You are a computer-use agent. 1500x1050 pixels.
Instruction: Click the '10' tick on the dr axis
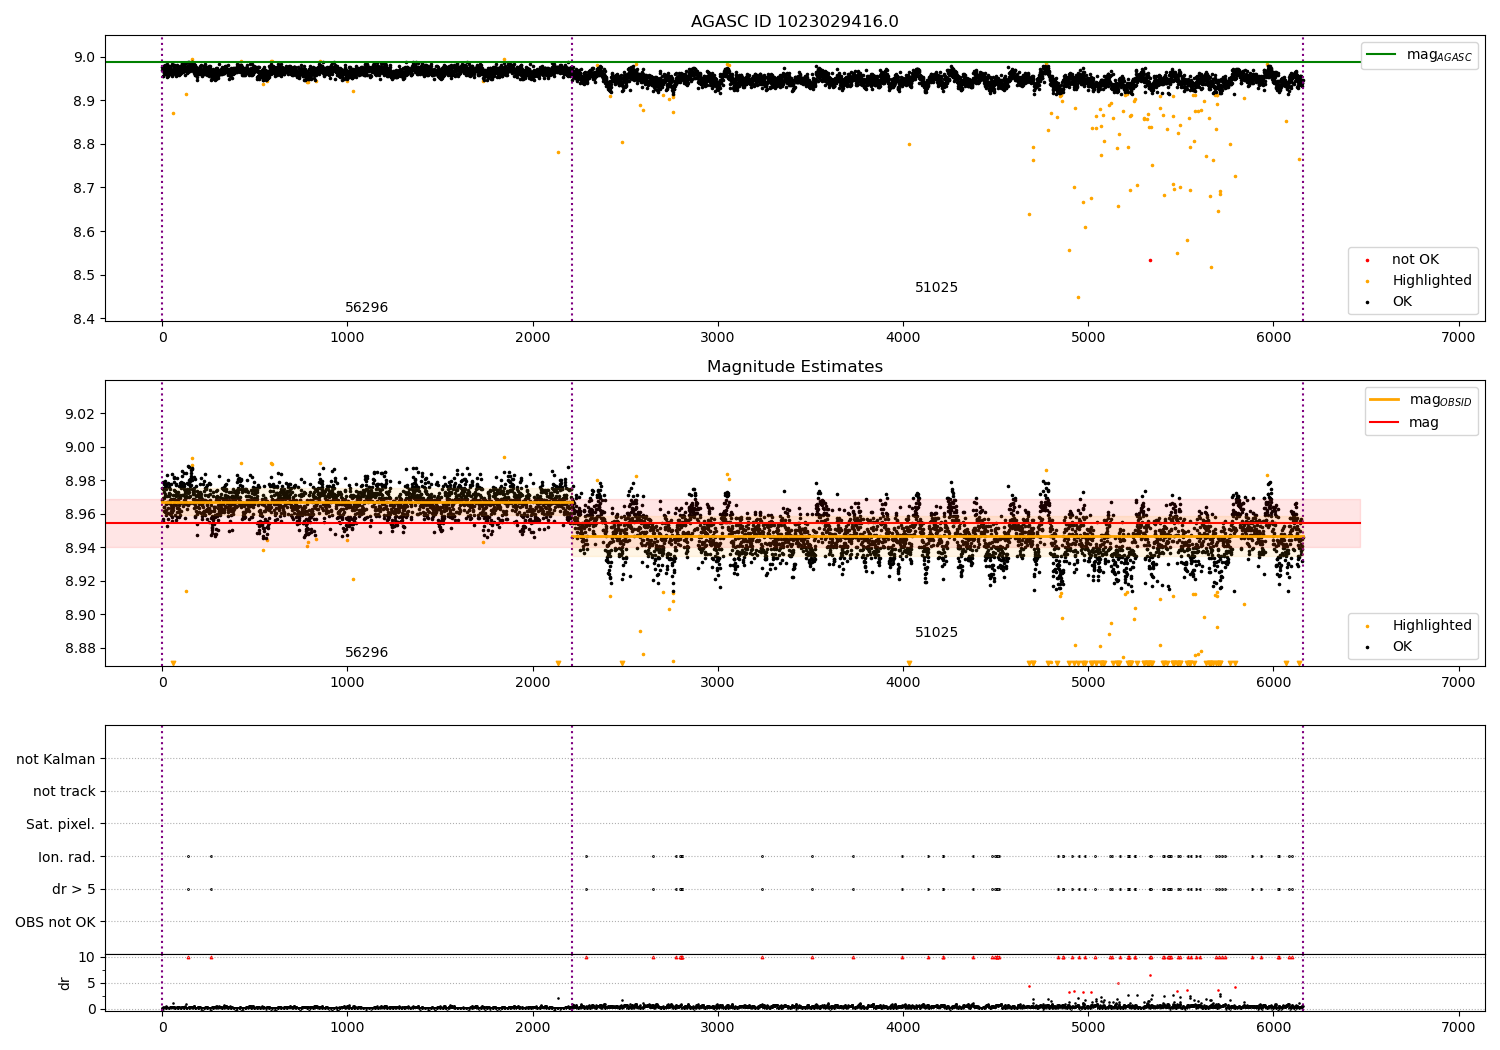[x=87, y=957]
